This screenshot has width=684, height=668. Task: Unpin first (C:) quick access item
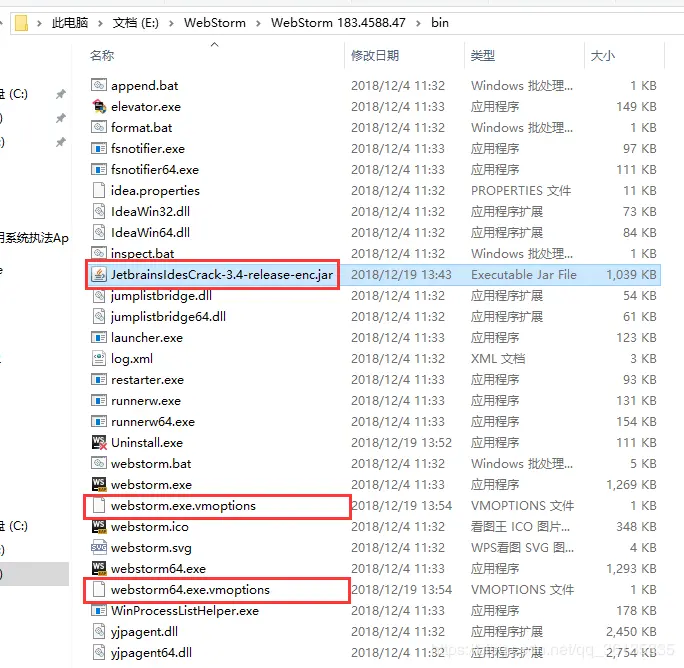coord(61,94)
